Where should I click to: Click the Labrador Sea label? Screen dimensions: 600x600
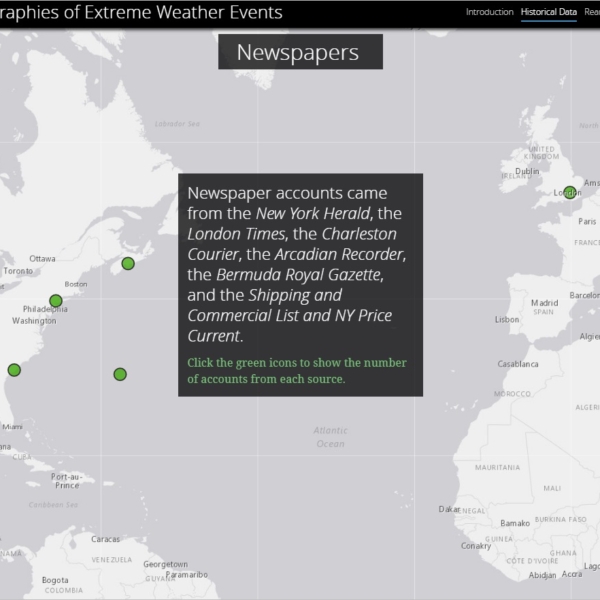[x=177, y=124]
